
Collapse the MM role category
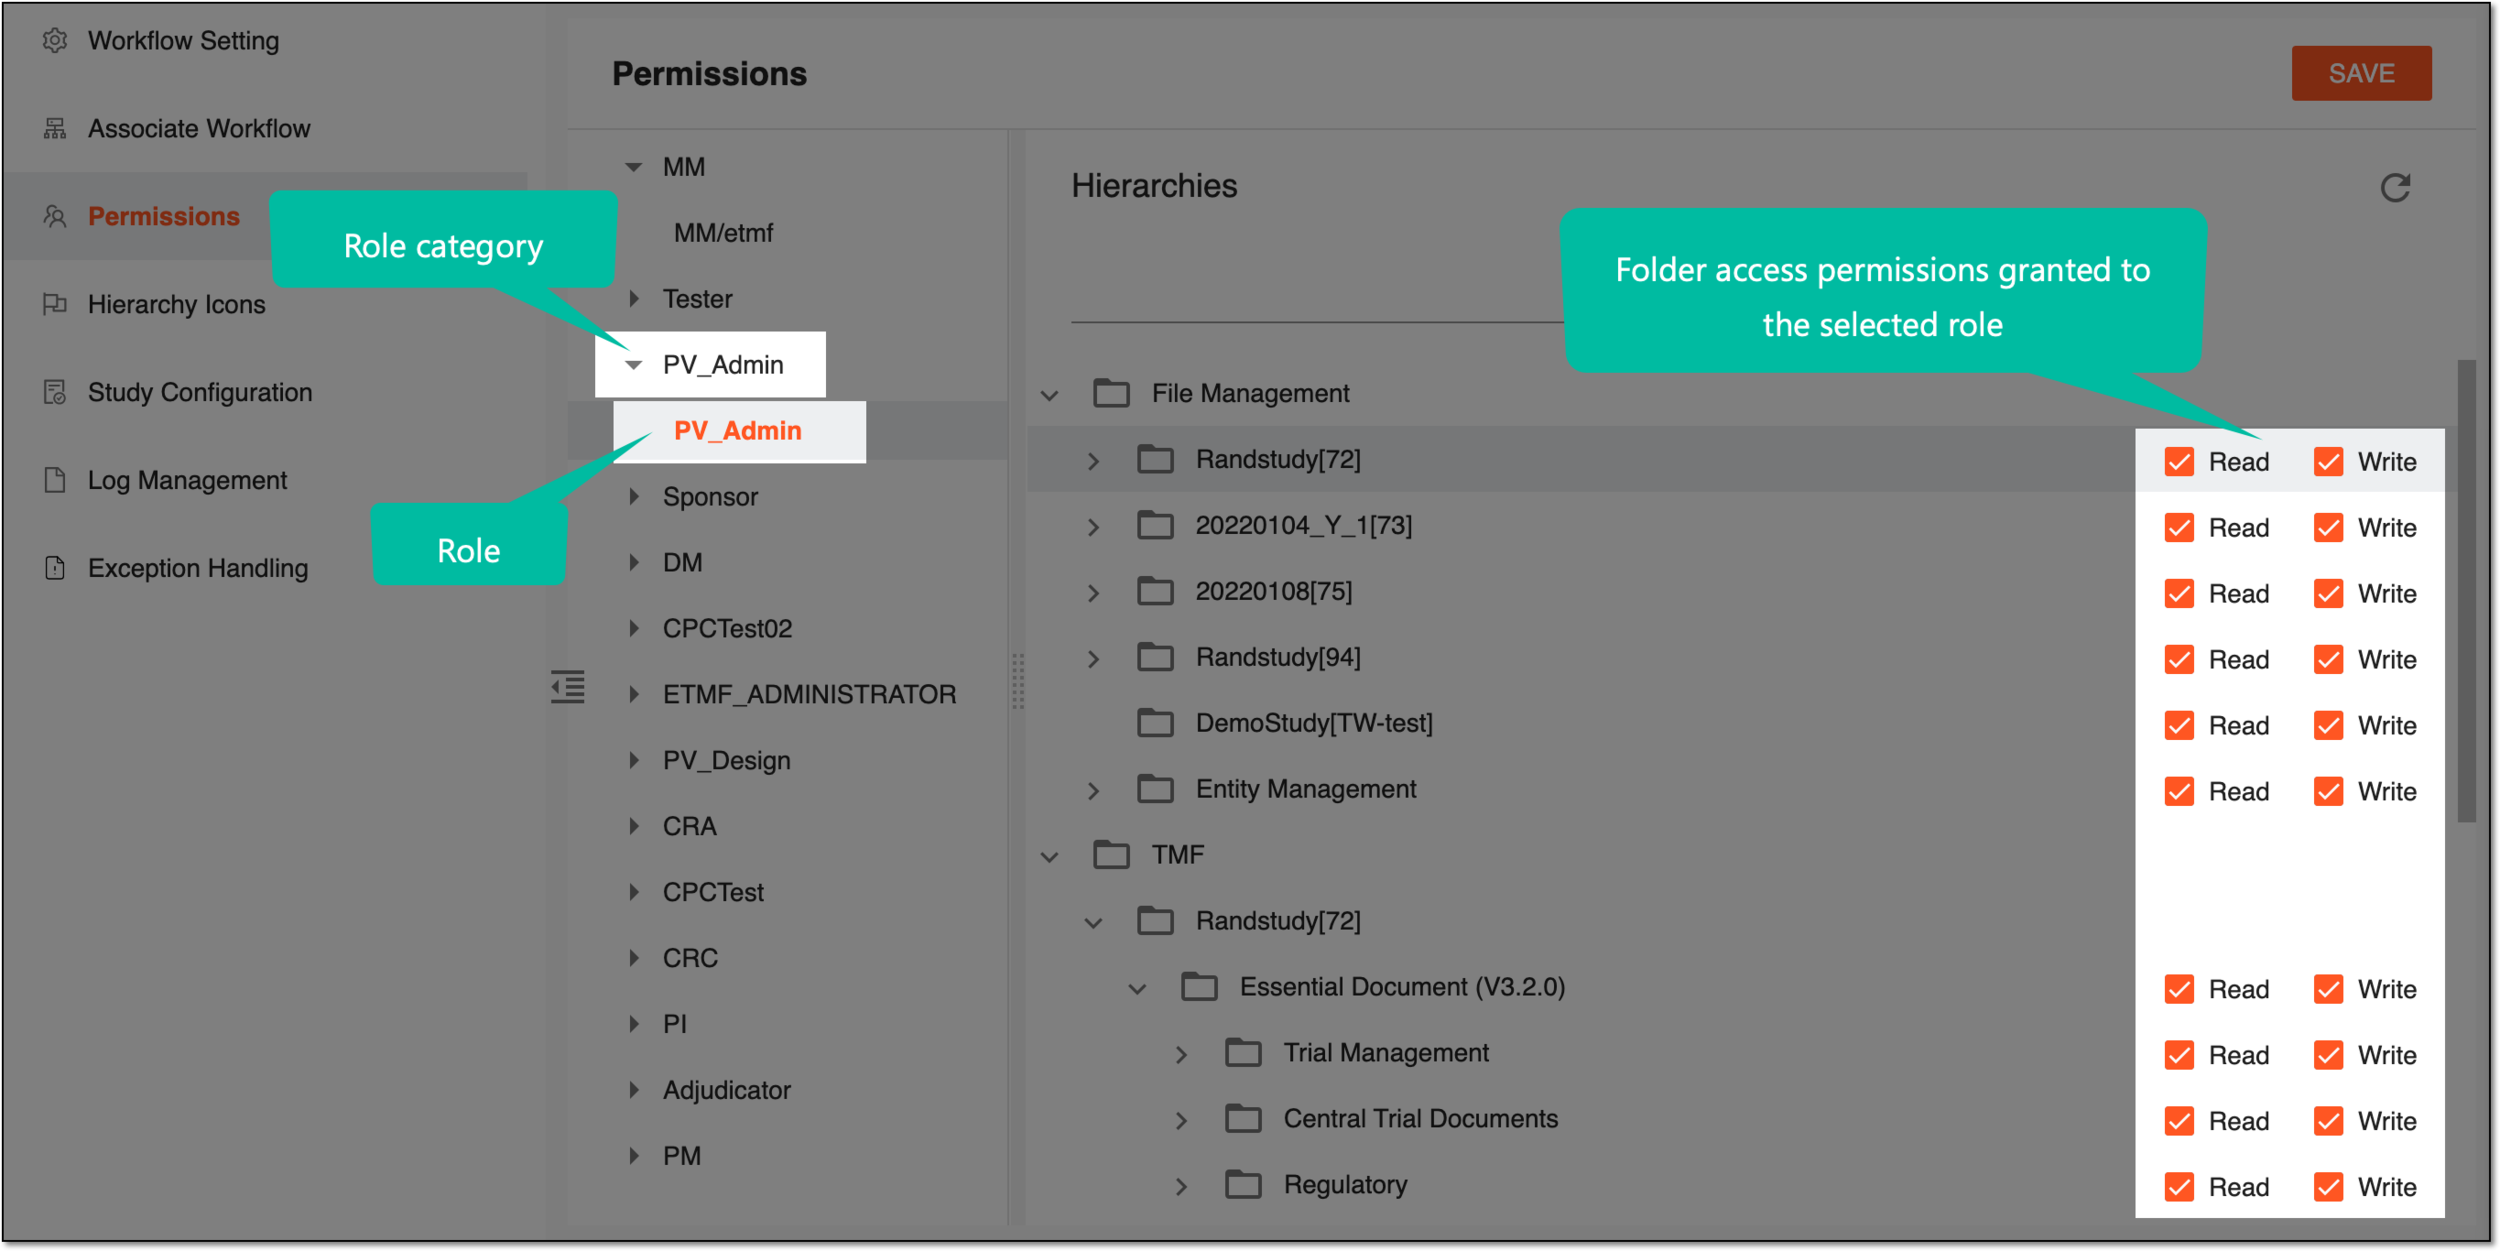coord(634,167)
